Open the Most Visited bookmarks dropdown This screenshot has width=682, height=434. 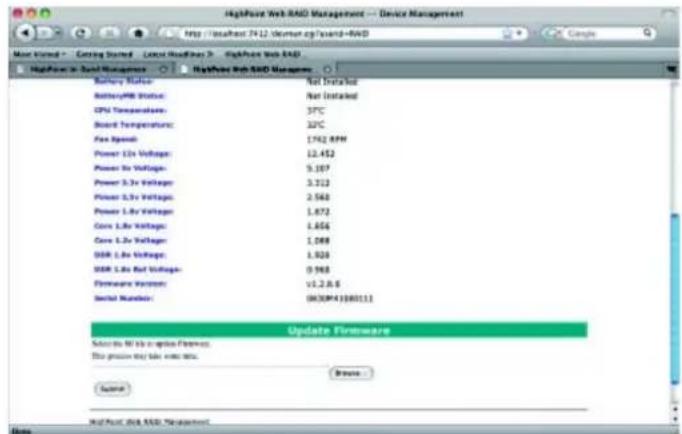pyautogui.click(x=40, y=54)
